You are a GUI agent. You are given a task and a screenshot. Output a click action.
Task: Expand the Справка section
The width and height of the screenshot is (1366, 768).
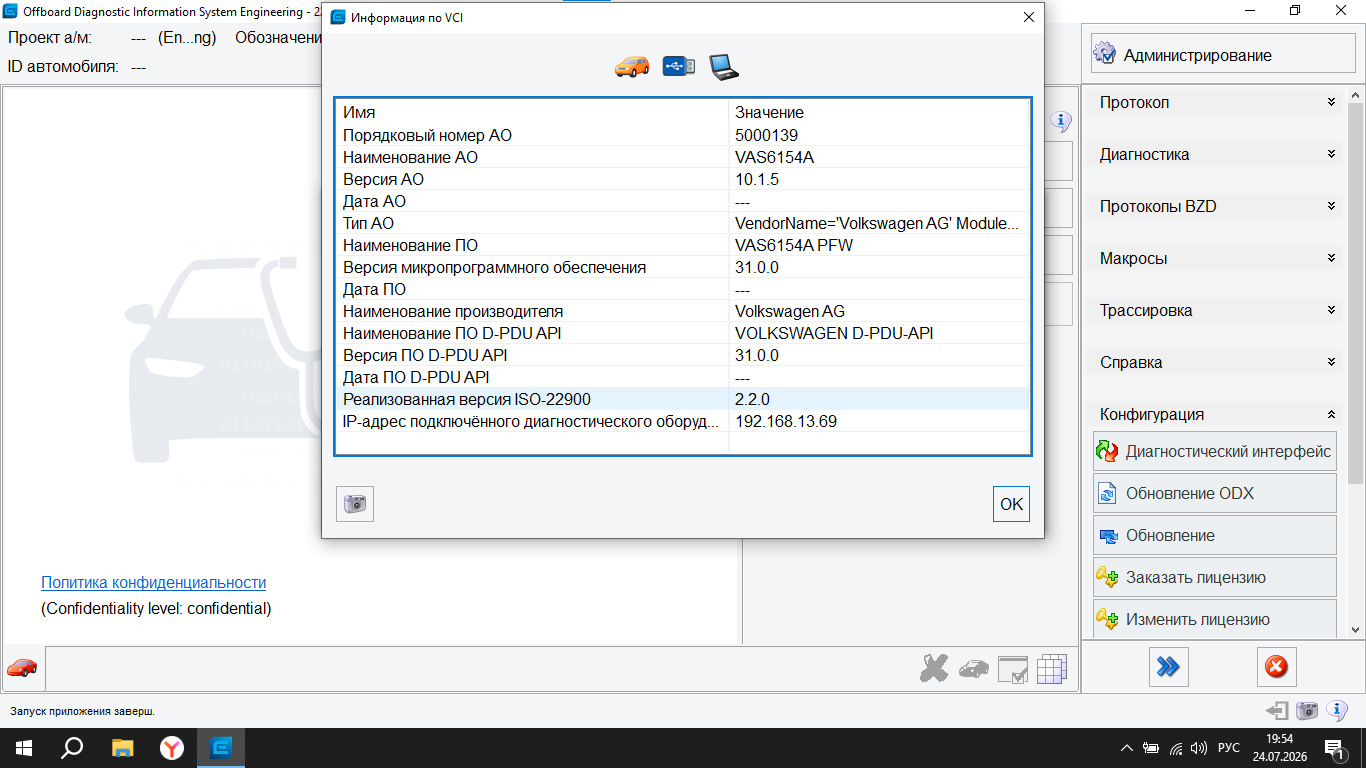click(x=1218, y=362)
